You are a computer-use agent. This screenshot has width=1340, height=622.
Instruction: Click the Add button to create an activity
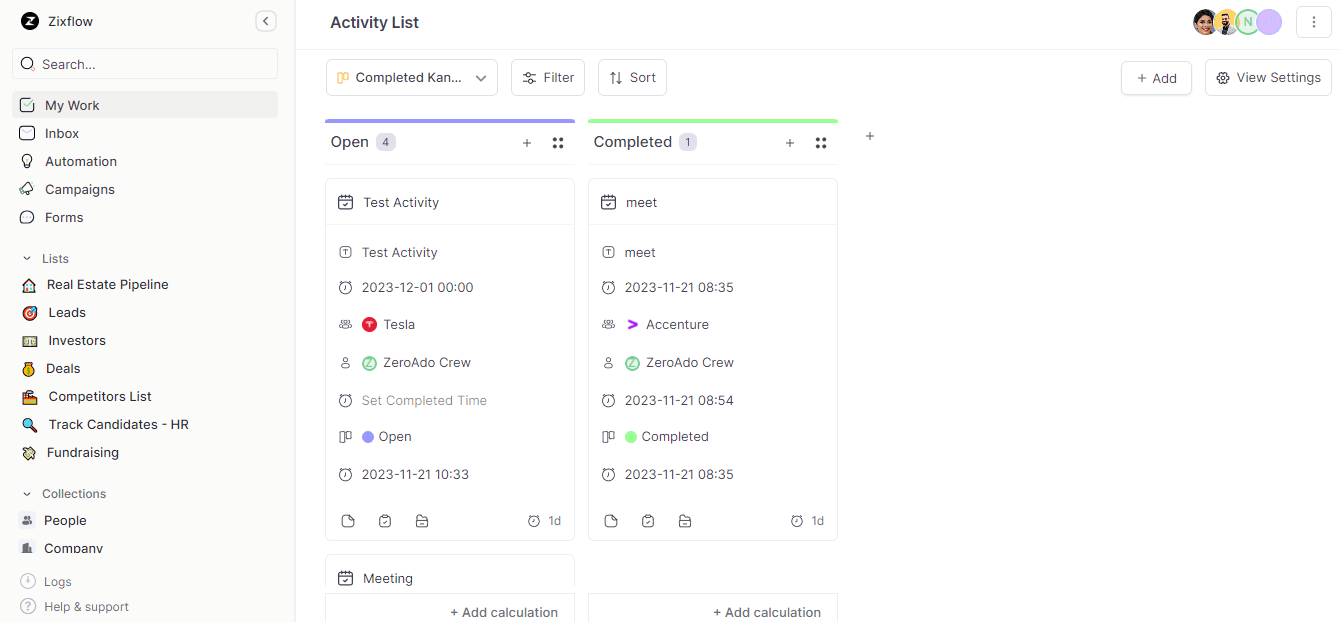(1156, 77)
